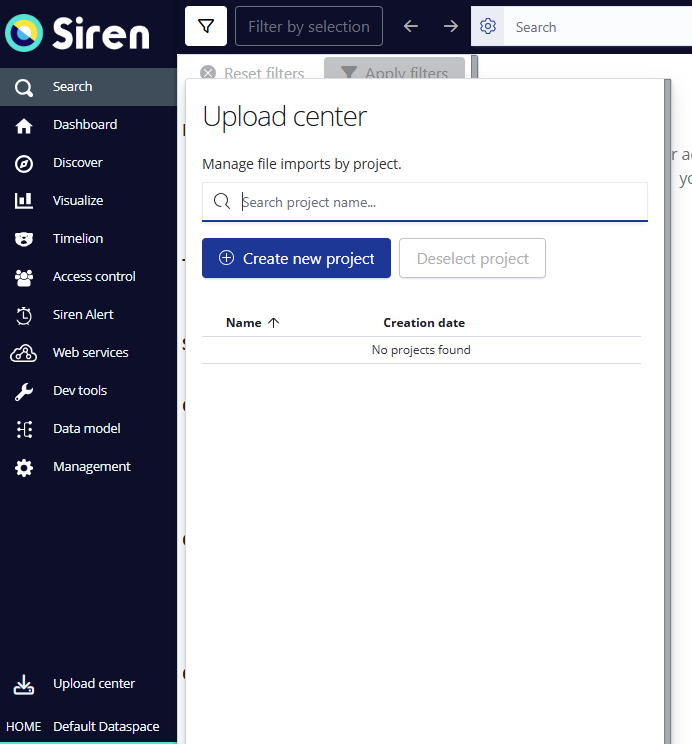The image size is (692, 744).
Task: Click the filter funnel icon button
Action: click(x=206, y=26)
